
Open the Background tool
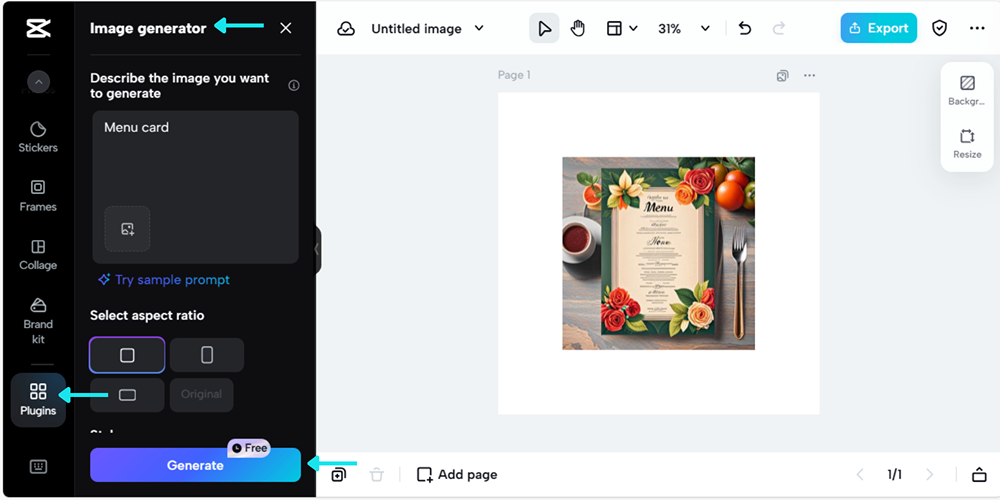[x=967, y=90]
